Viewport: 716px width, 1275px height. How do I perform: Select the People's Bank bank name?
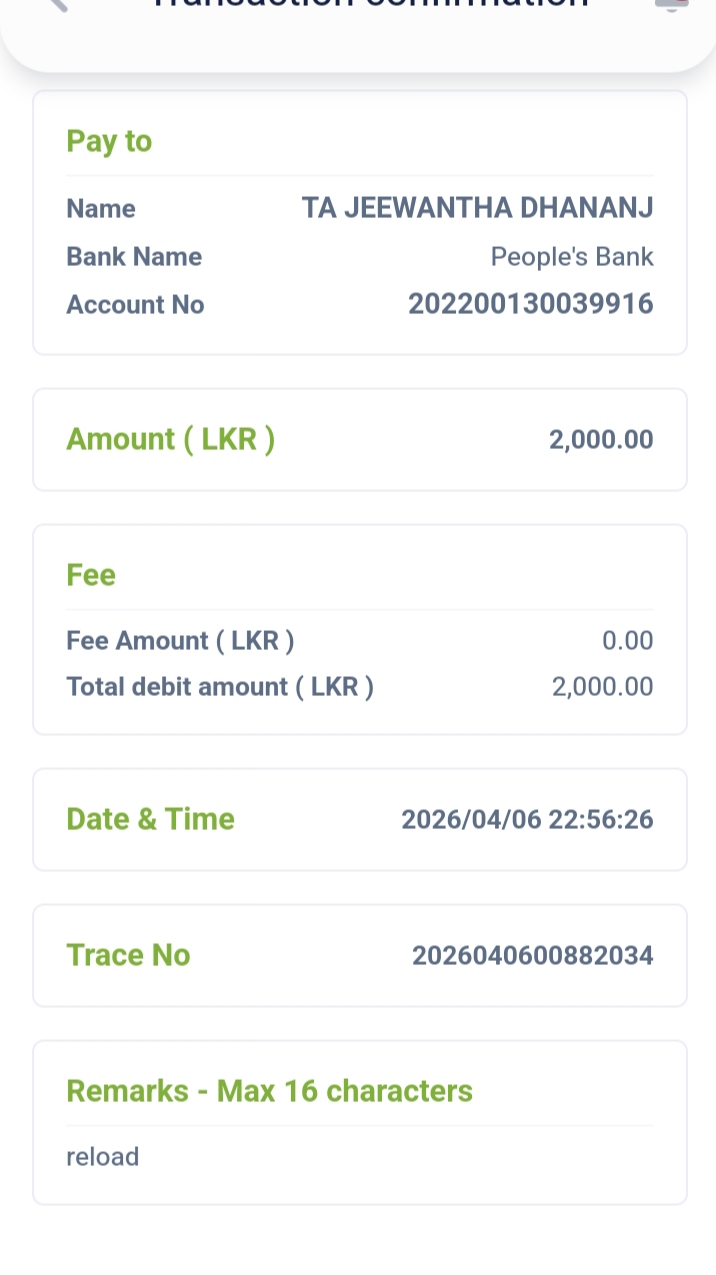571,257
